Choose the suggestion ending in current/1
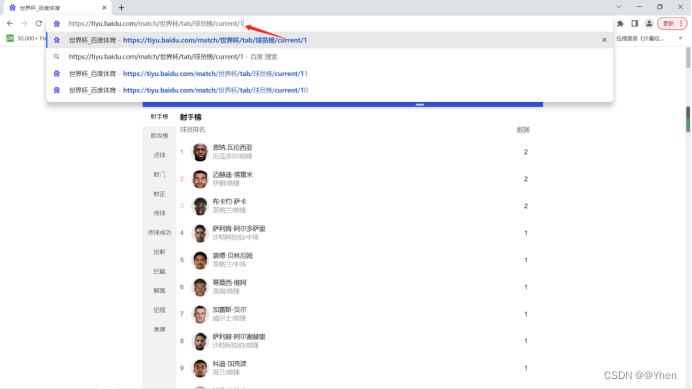Image resolution: width=692 pixels, height=389 pixels. [x=330, y=40]
